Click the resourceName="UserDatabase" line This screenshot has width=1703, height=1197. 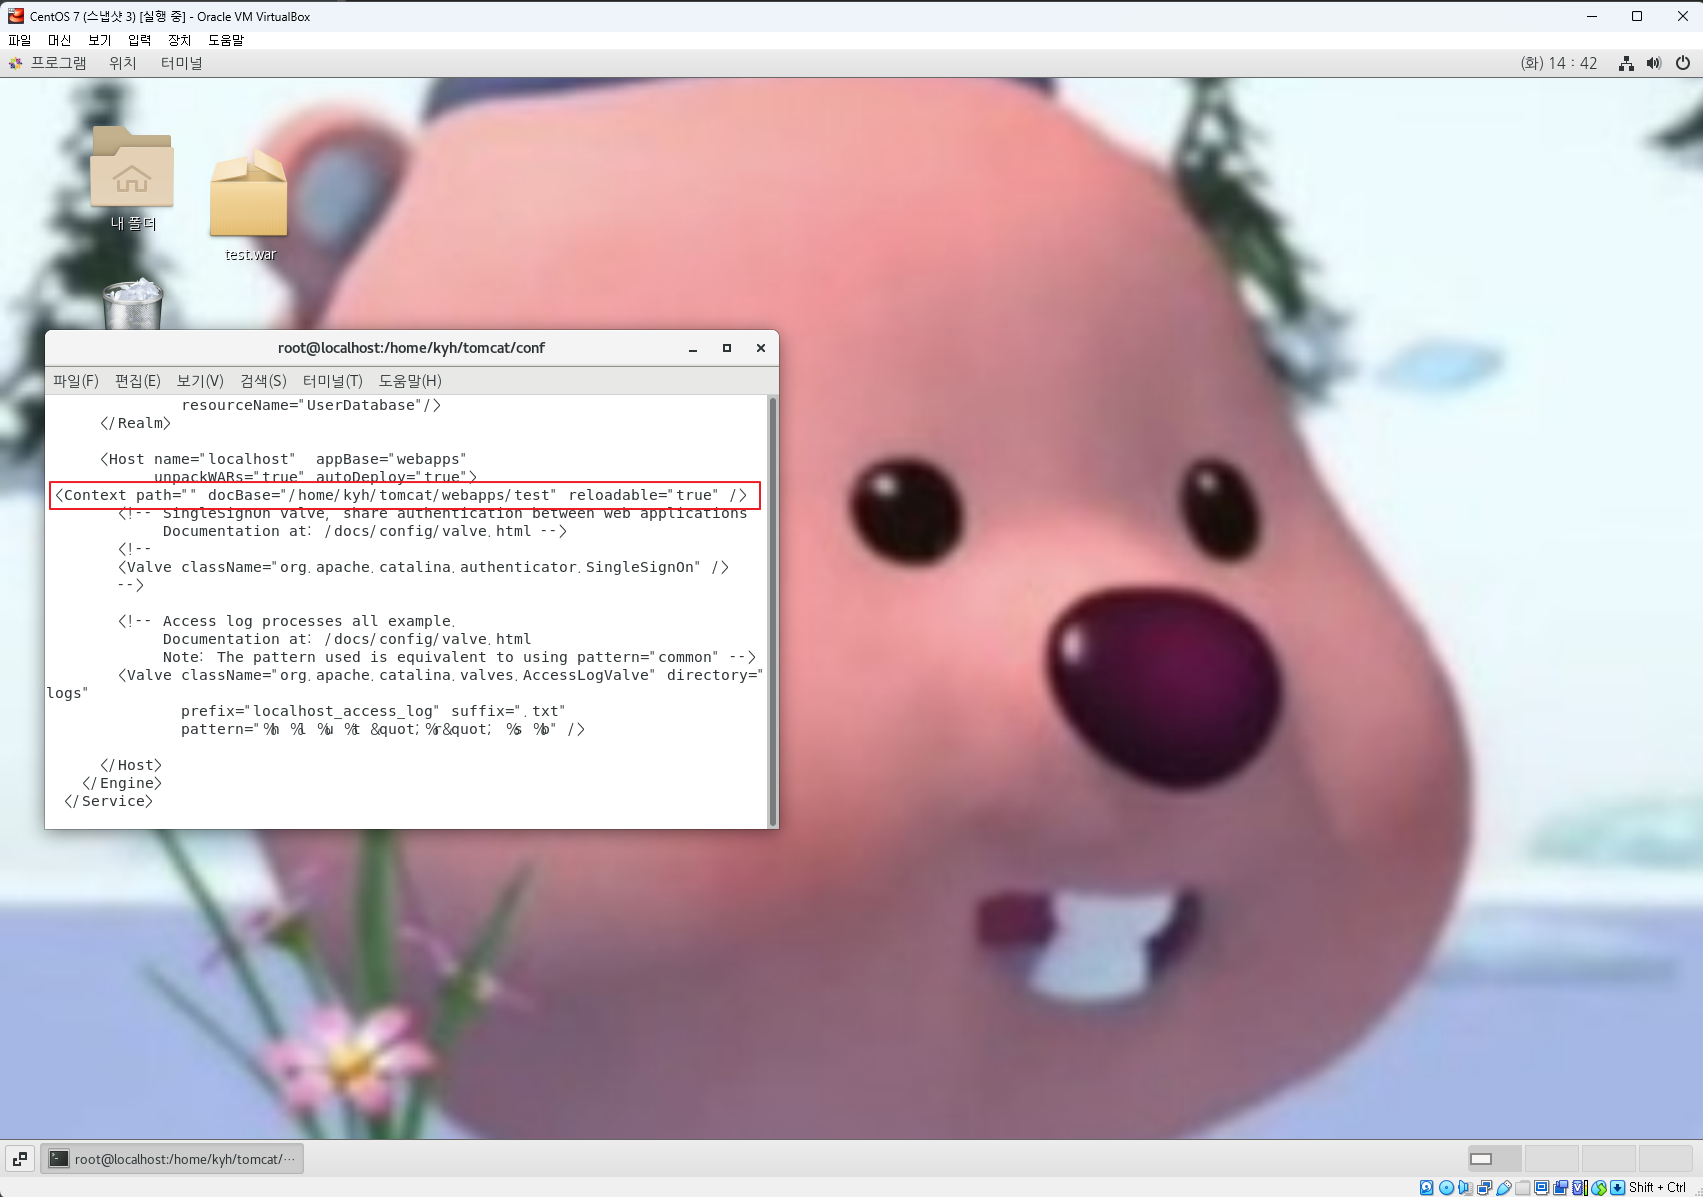point(311,405)
